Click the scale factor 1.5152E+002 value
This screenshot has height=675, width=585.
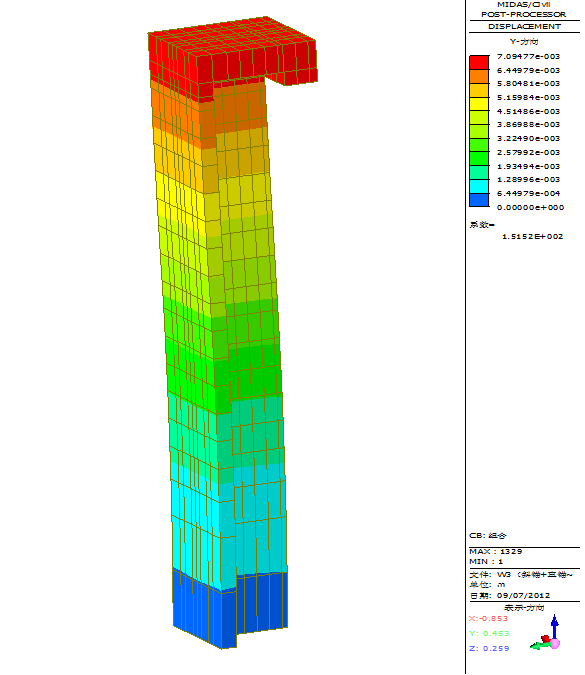(x=532, y=236)
